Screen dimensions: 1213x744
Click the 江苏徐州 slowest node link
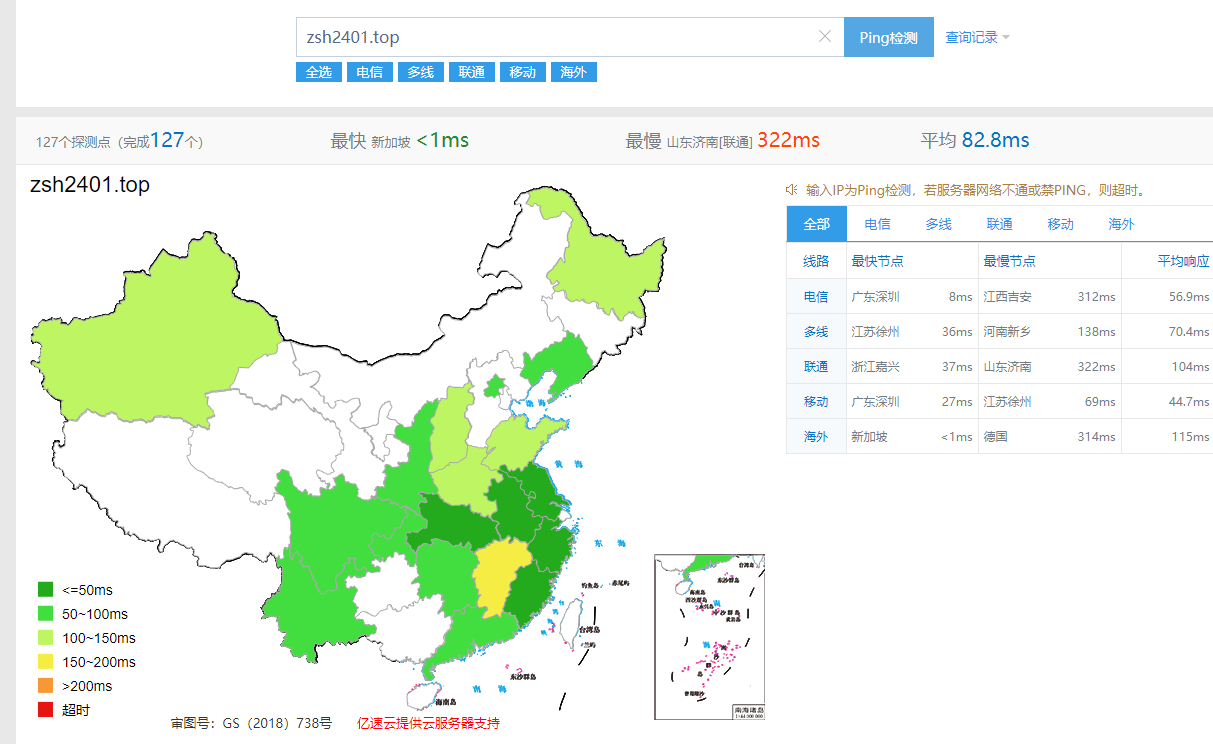(x=1007, y=401)
